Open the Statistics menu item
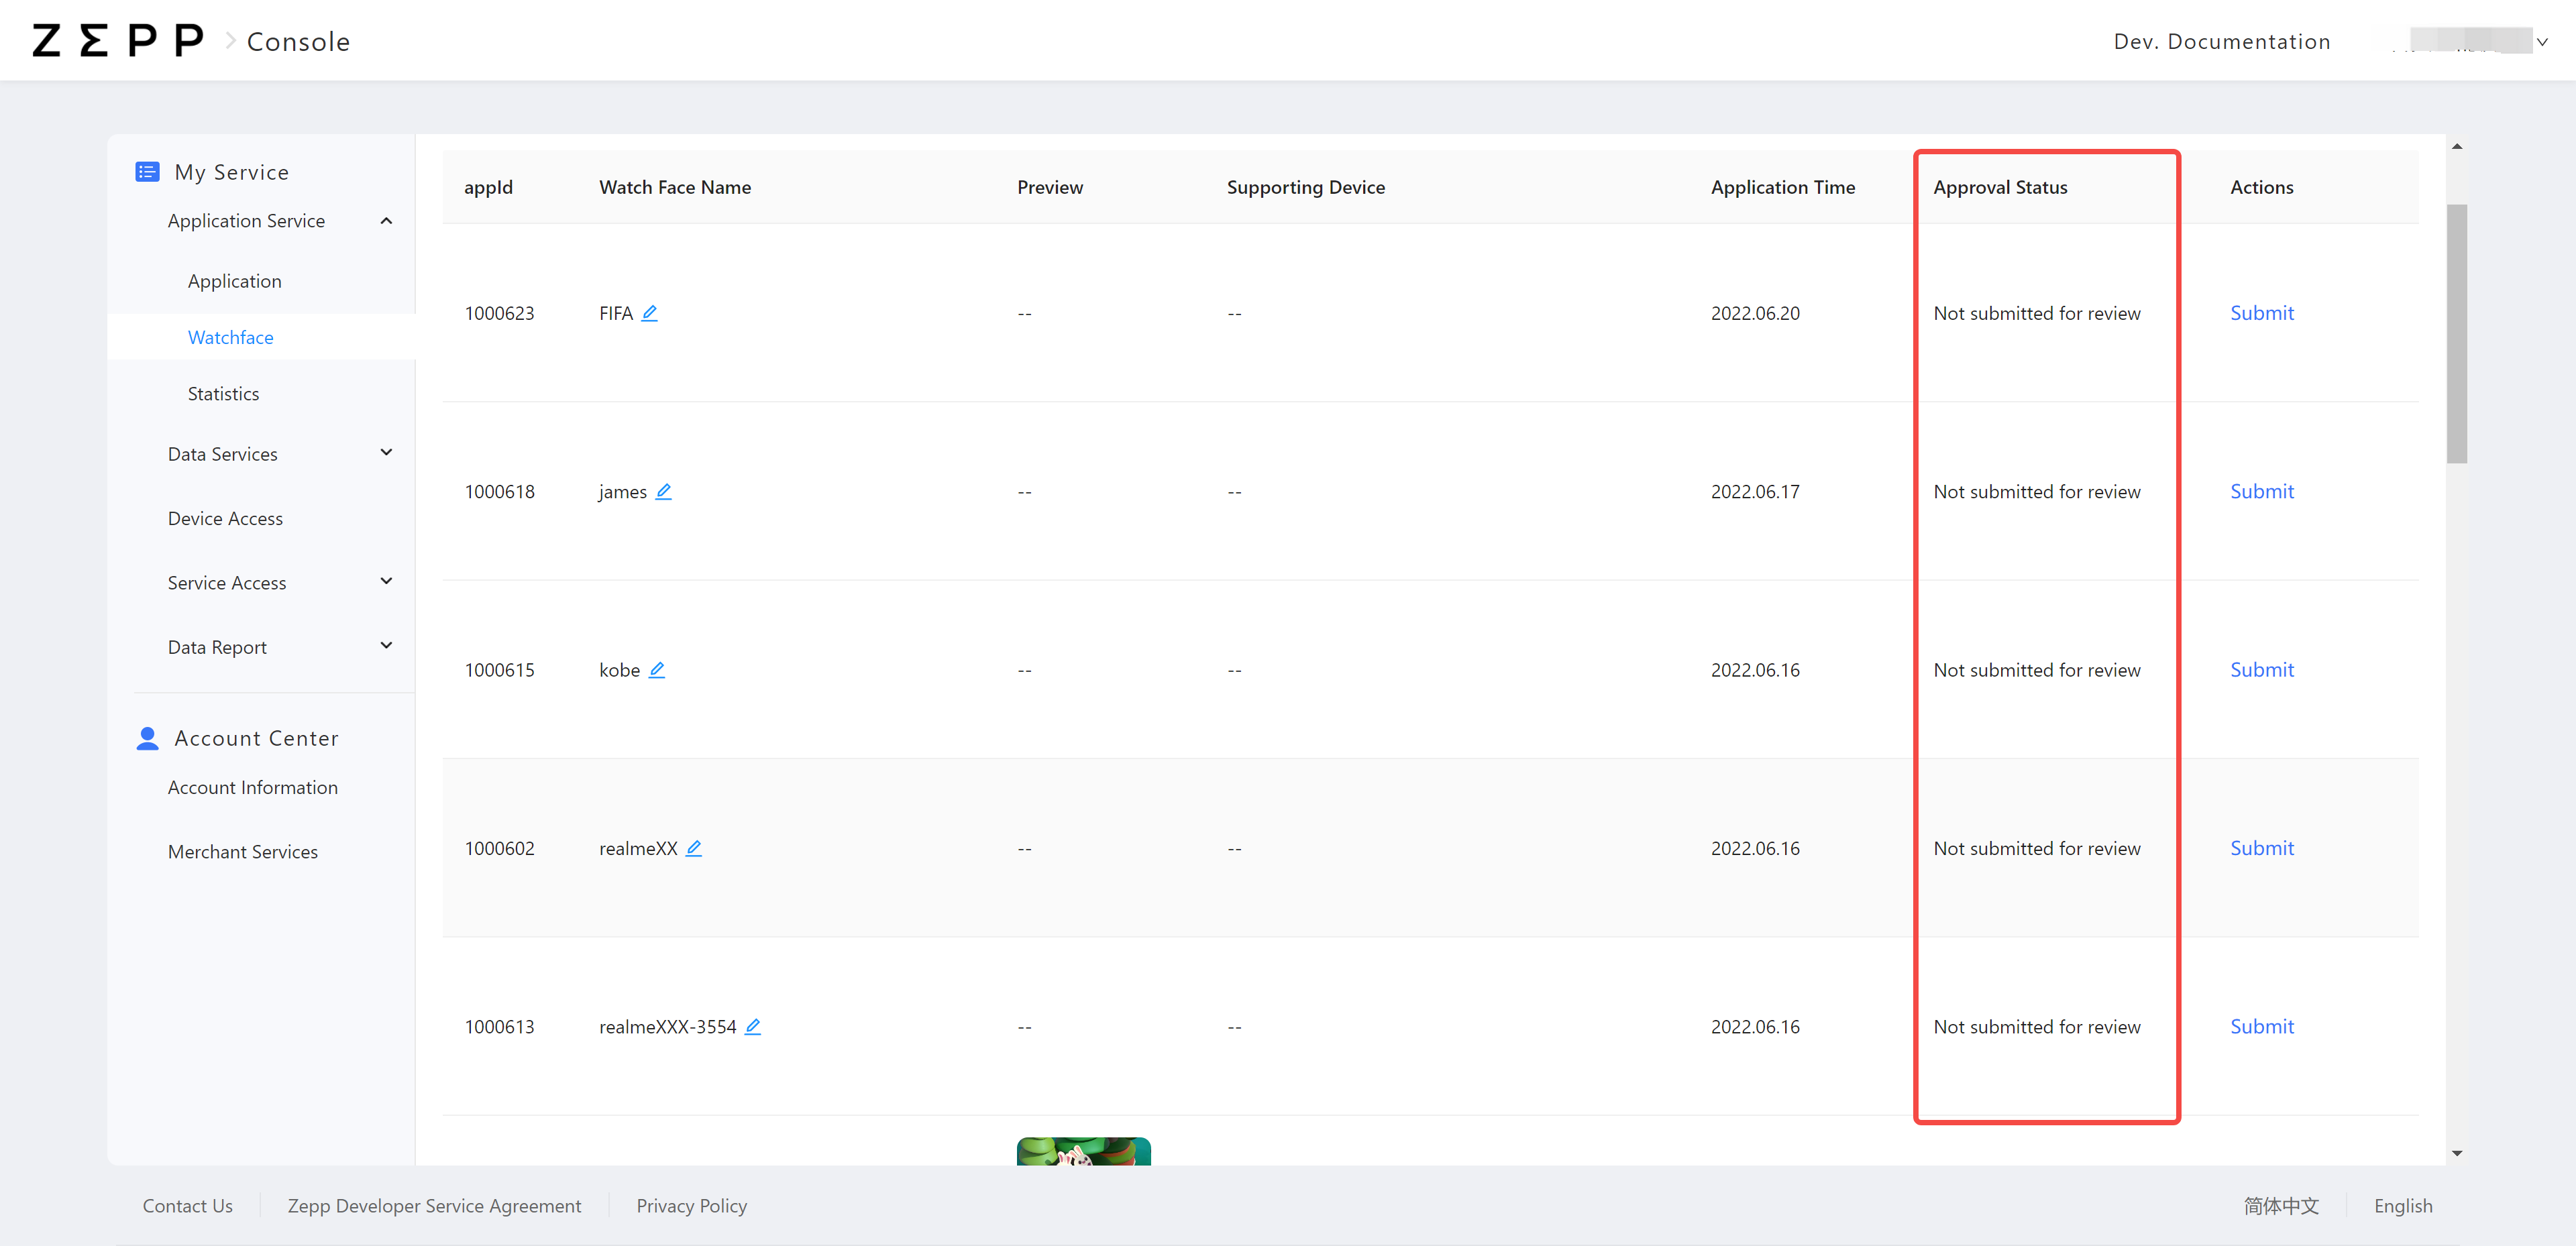The height and width of the screenshot is (1246, 2576). 223,394
